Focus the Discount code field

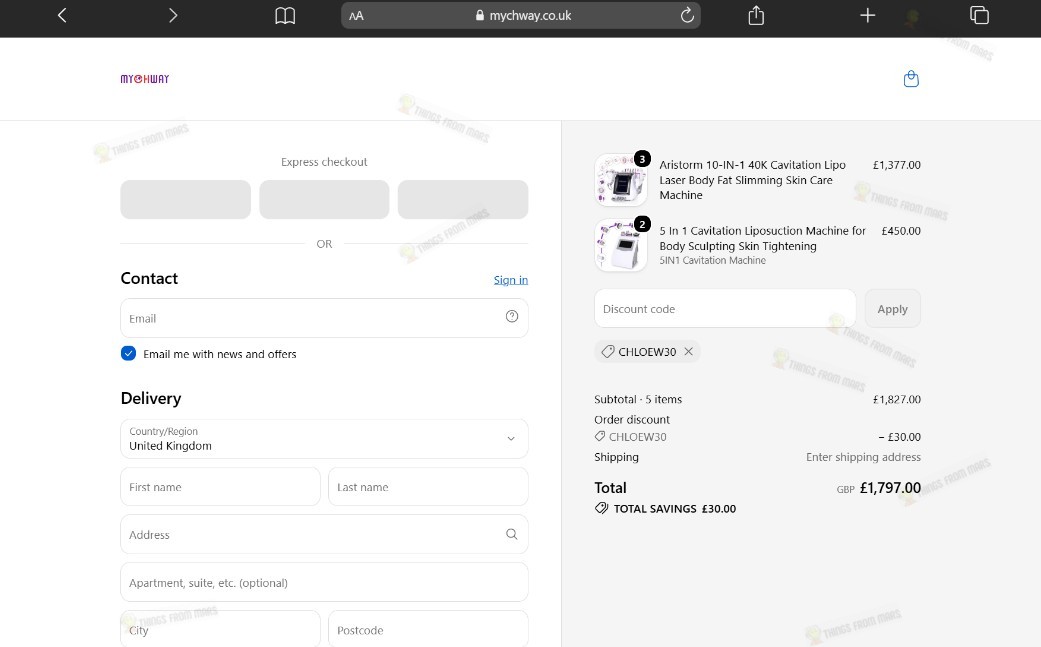click(725, 309)
